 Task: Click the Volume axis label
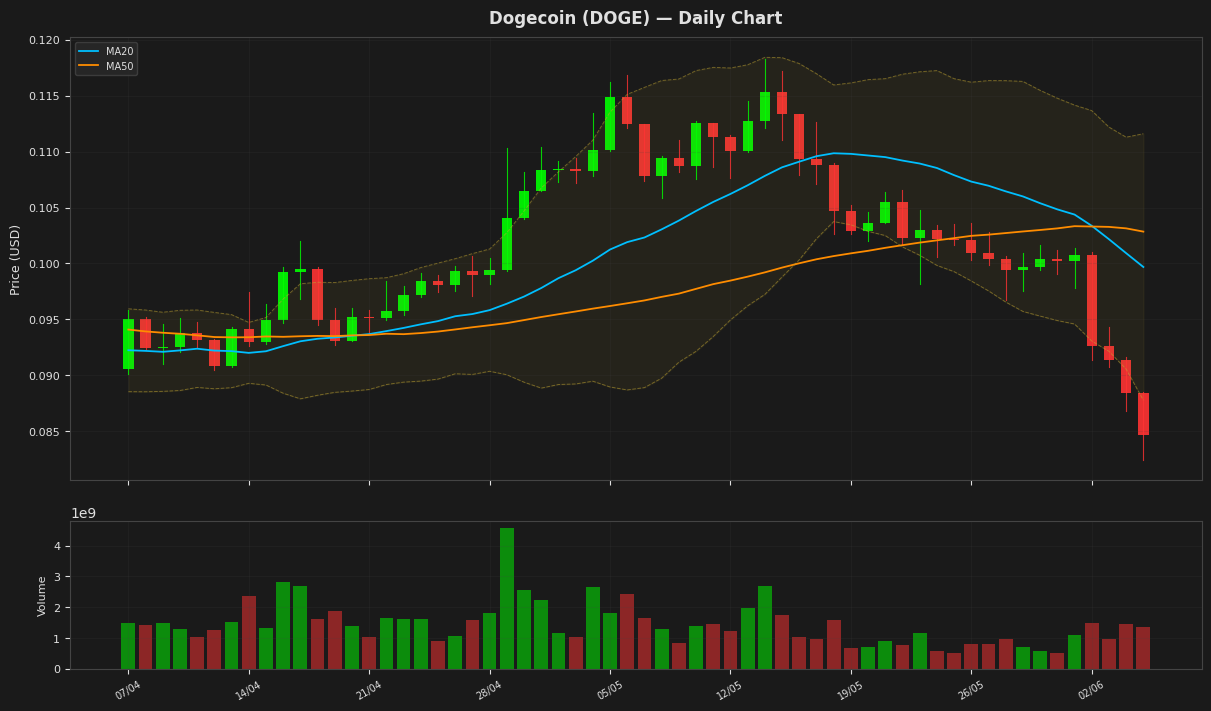click(42, 596)
